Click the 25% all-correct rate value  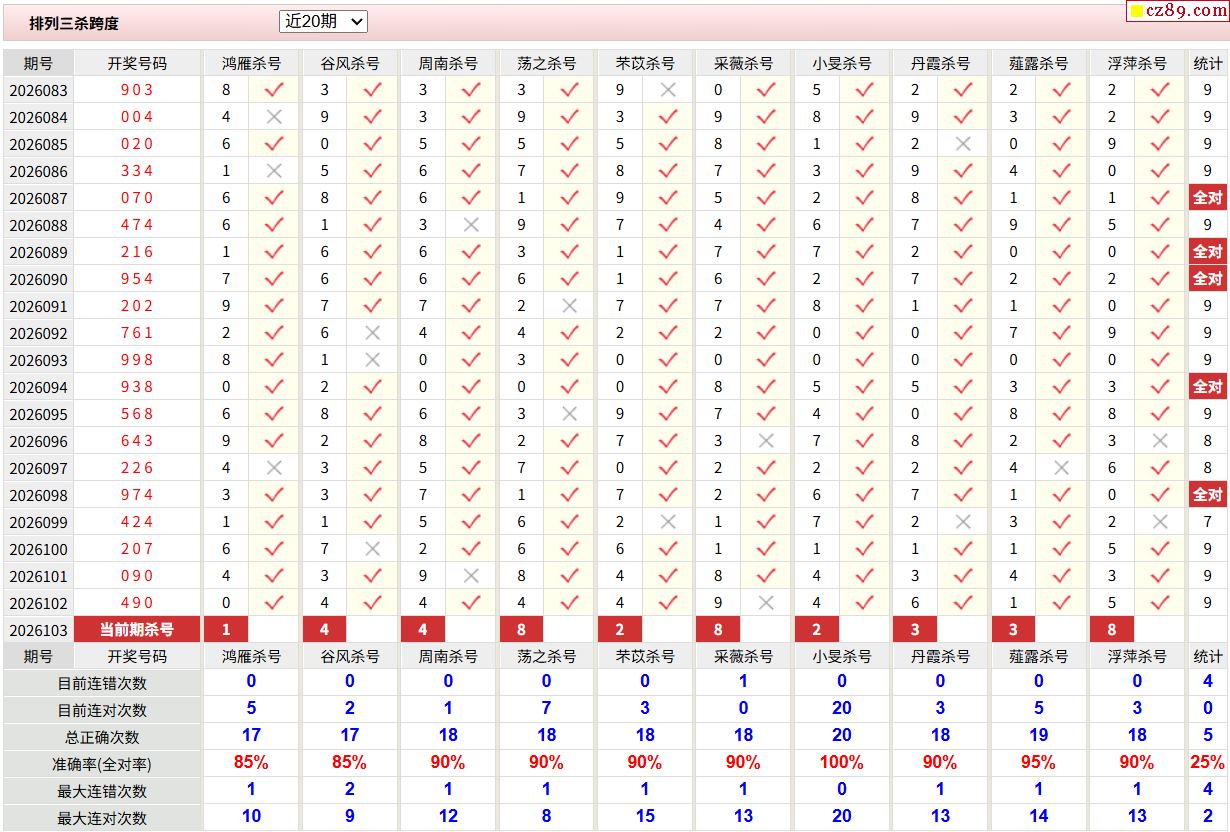tap(1208, 763)
